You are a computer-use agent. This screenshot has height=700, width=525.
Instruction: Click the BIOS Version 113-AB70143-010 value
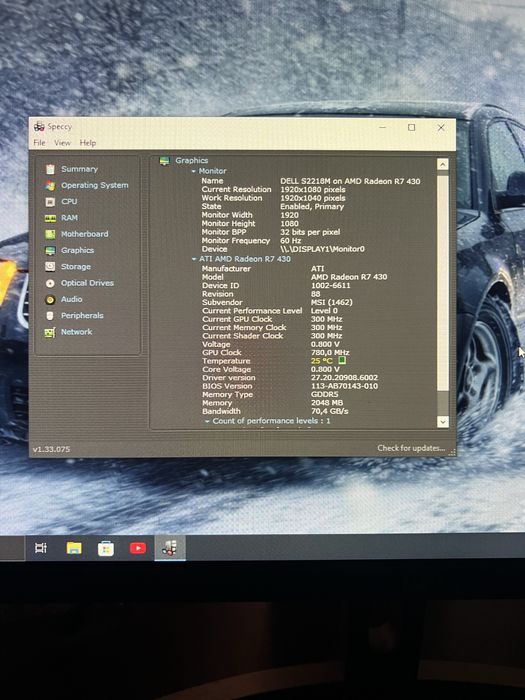(344, 386)
